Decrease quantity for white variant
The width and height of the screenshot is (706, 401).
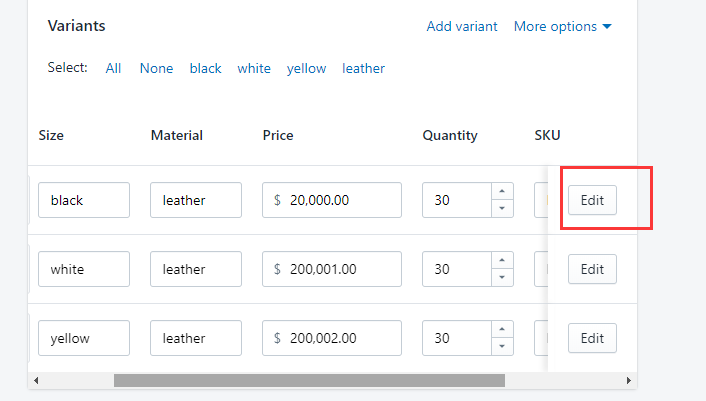click(500, 277)
